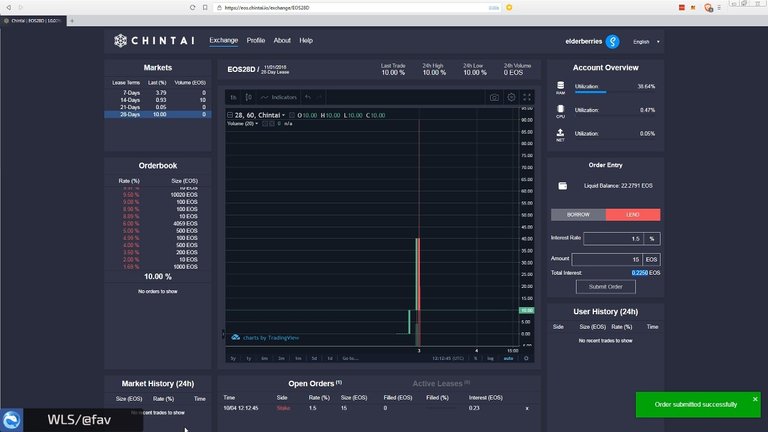Undo the last chart action
This screenshot has height=432, width=768.
point(308,97)
